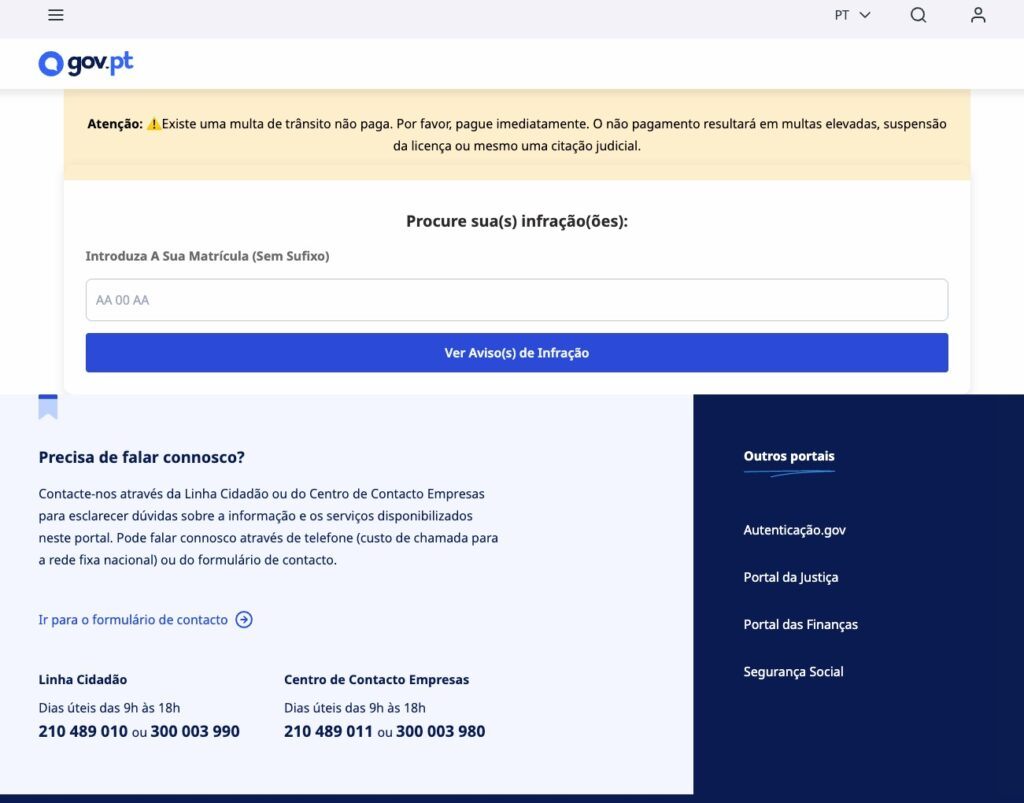Click Linha Cidadão number 210 489 010
This screenshot has width=1024, height=803.
pyautogui.click(x=83, y=732)
